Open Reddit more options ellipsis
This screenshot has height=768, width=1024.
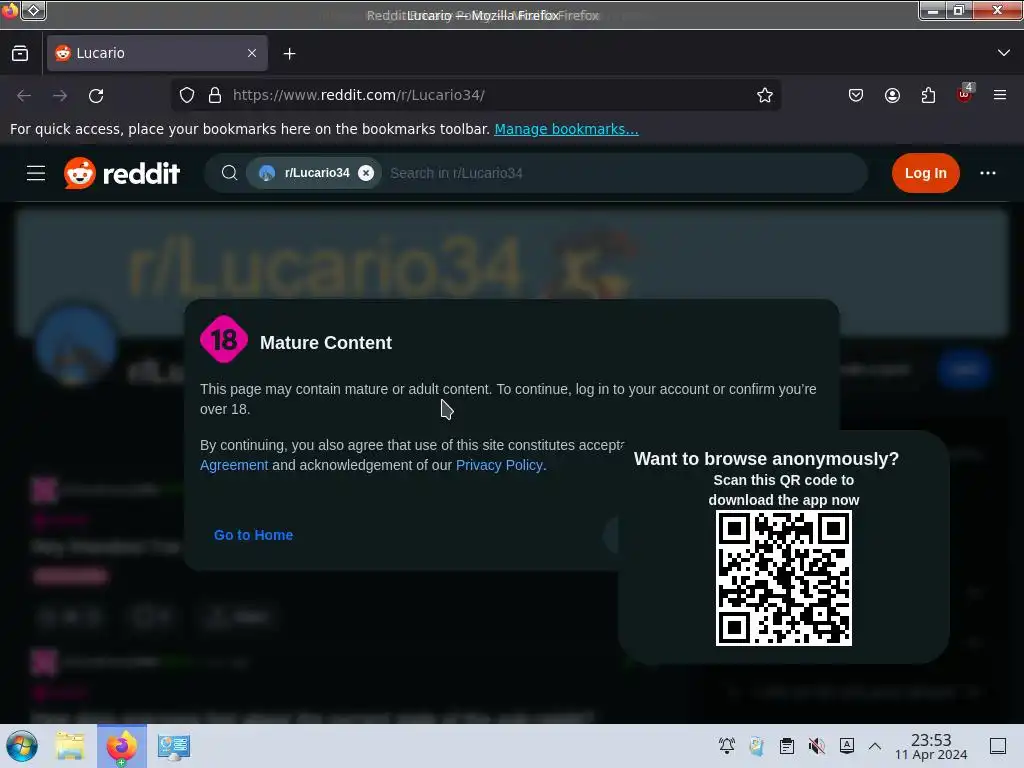click(987, 173)
